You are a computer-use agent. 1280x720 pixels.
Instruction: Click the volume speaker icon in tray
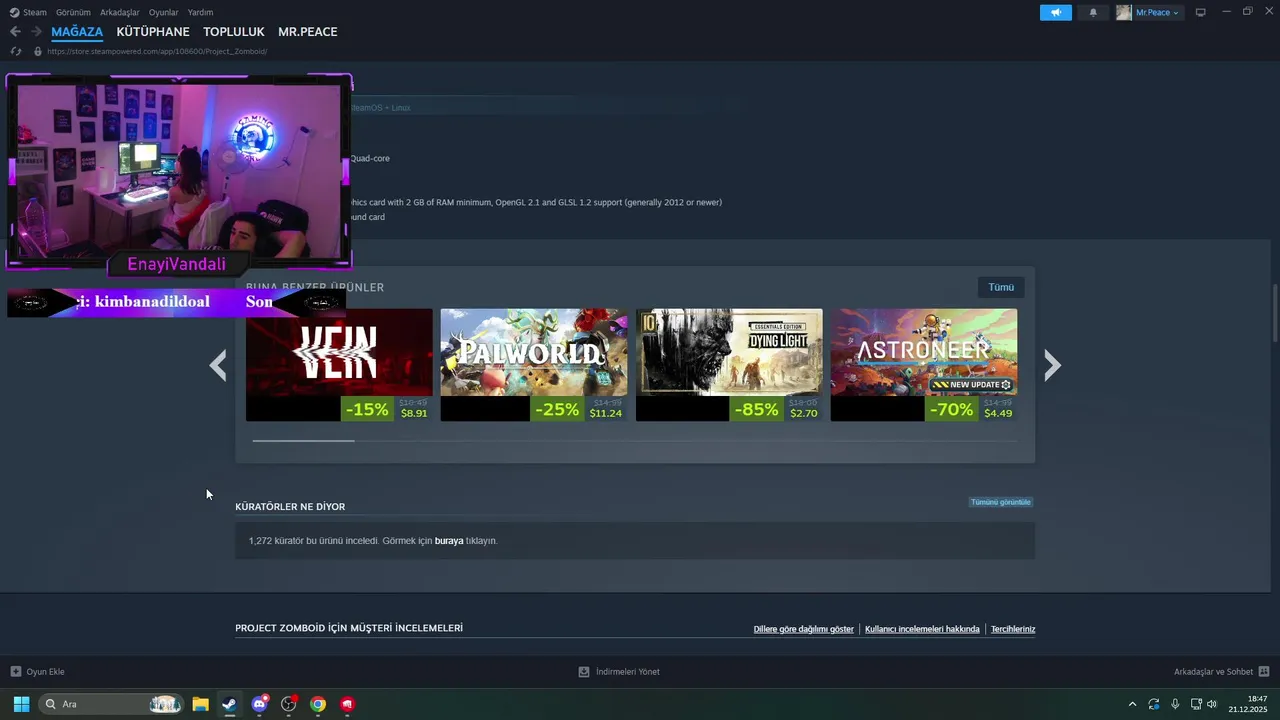1212,704
